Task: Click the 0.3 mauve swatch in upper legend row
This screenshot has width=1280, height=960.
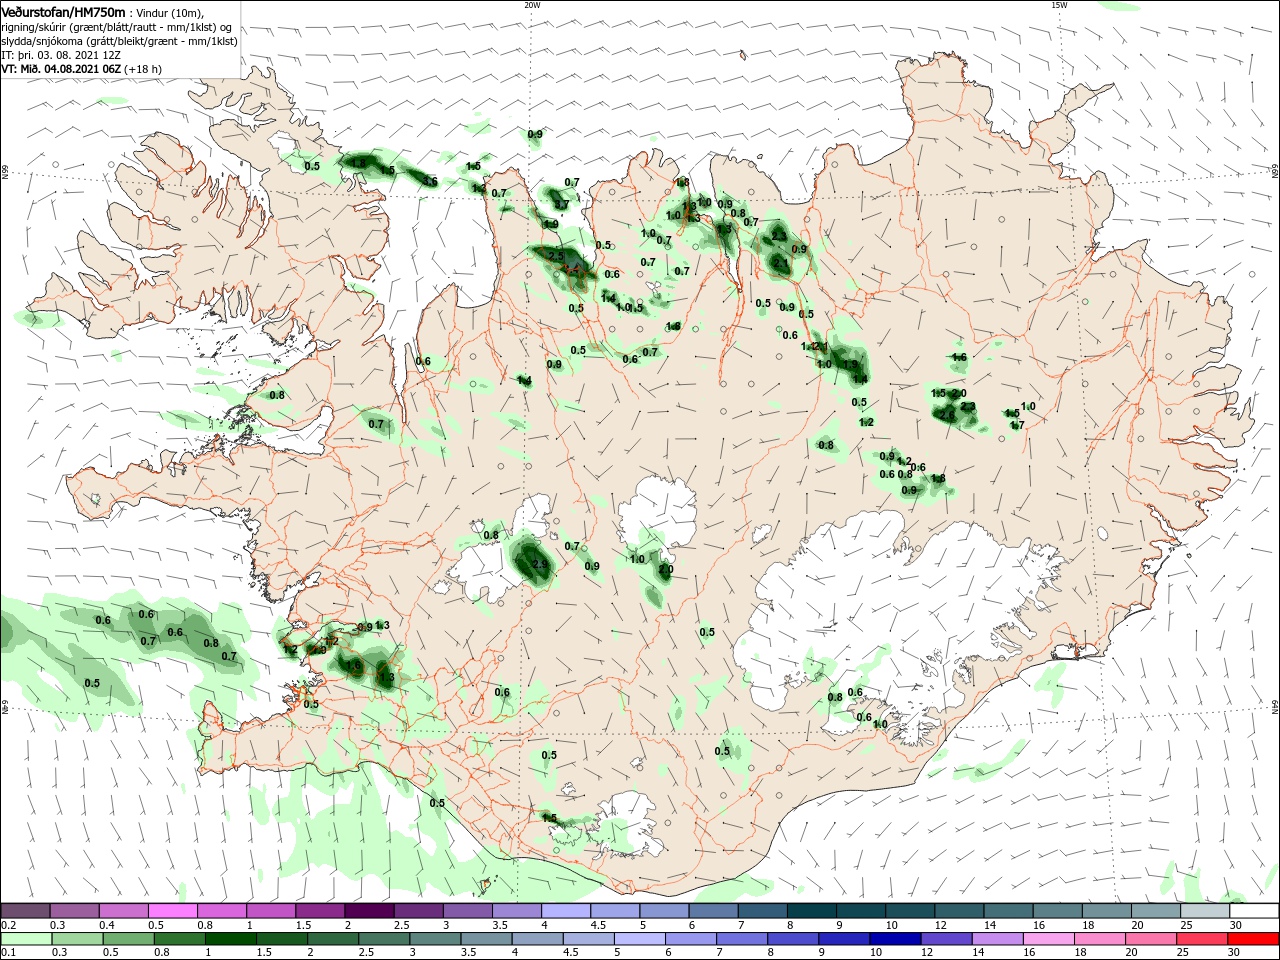Action: (x=75, y=911)
